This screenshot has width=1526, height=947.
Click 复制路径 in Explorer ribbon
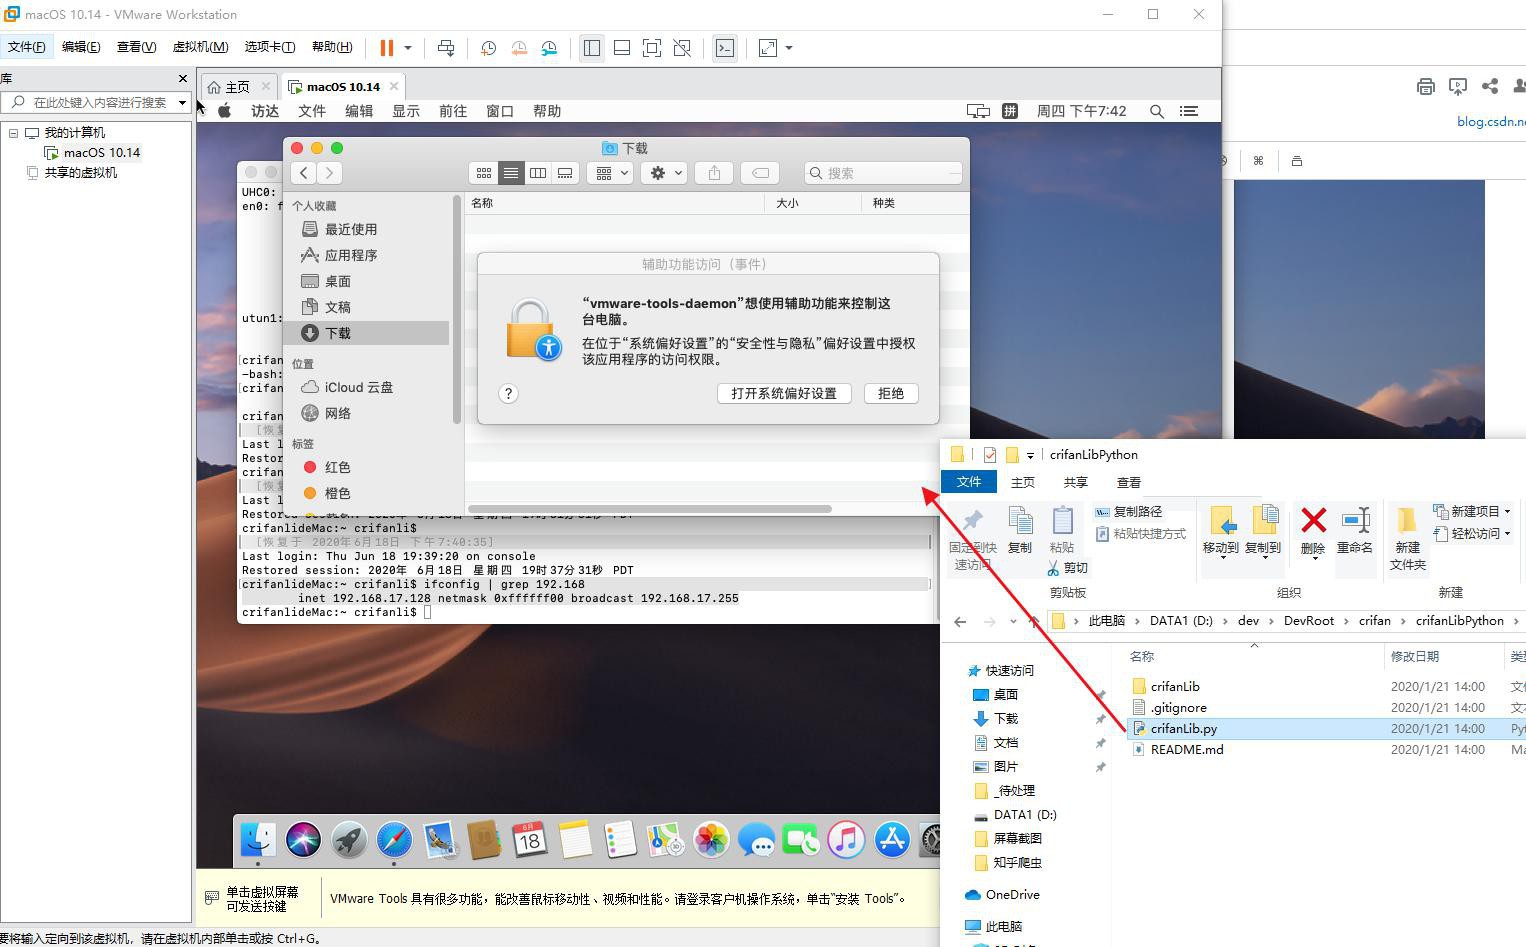pos(1128,511)
